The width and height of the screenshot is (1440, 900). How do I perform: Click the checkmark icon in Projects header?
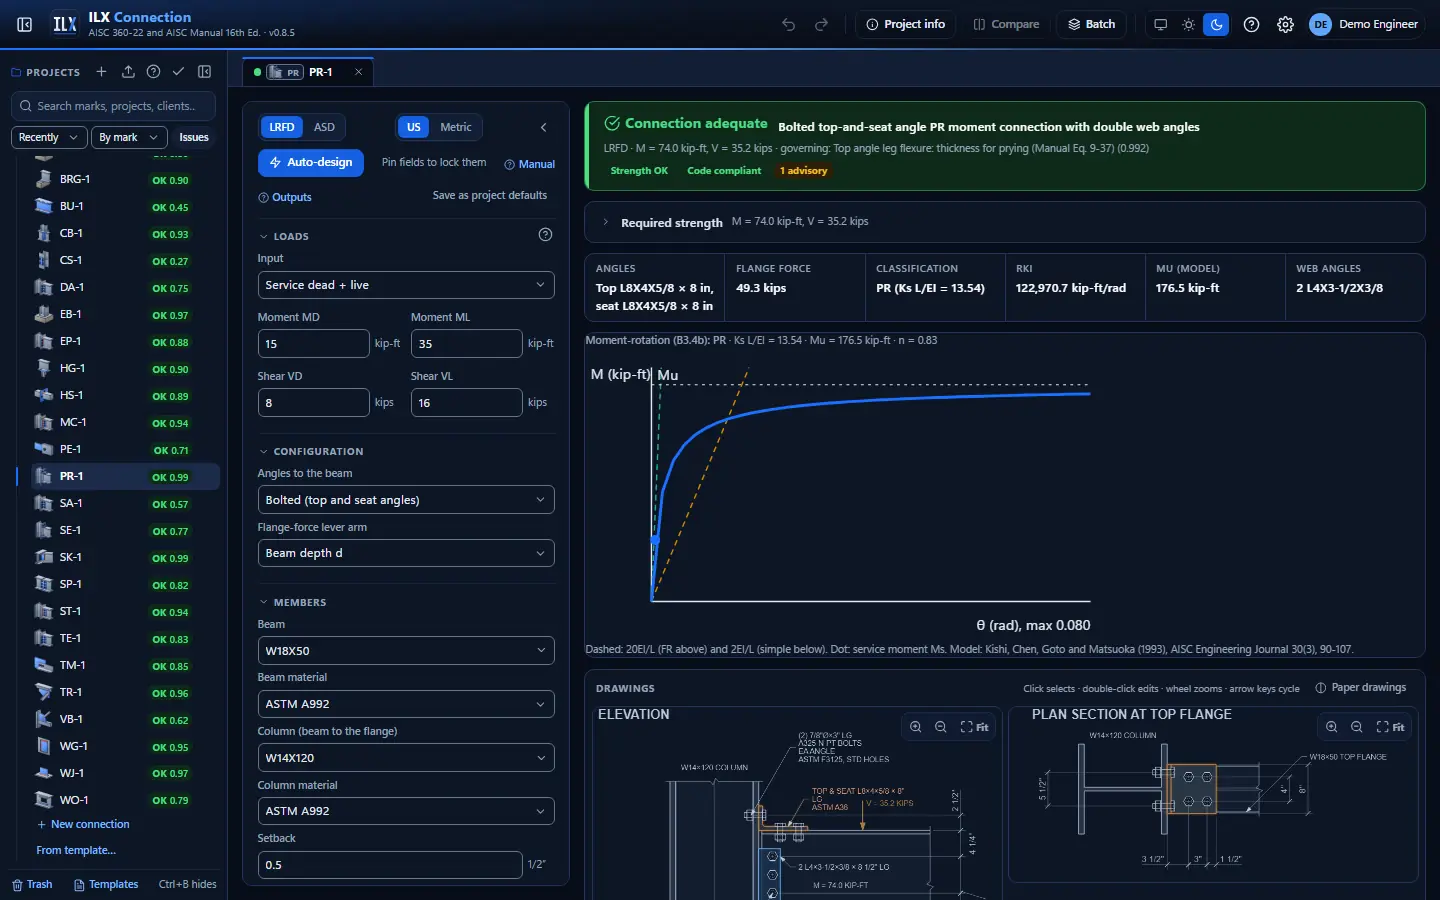[x=178, y=72]
